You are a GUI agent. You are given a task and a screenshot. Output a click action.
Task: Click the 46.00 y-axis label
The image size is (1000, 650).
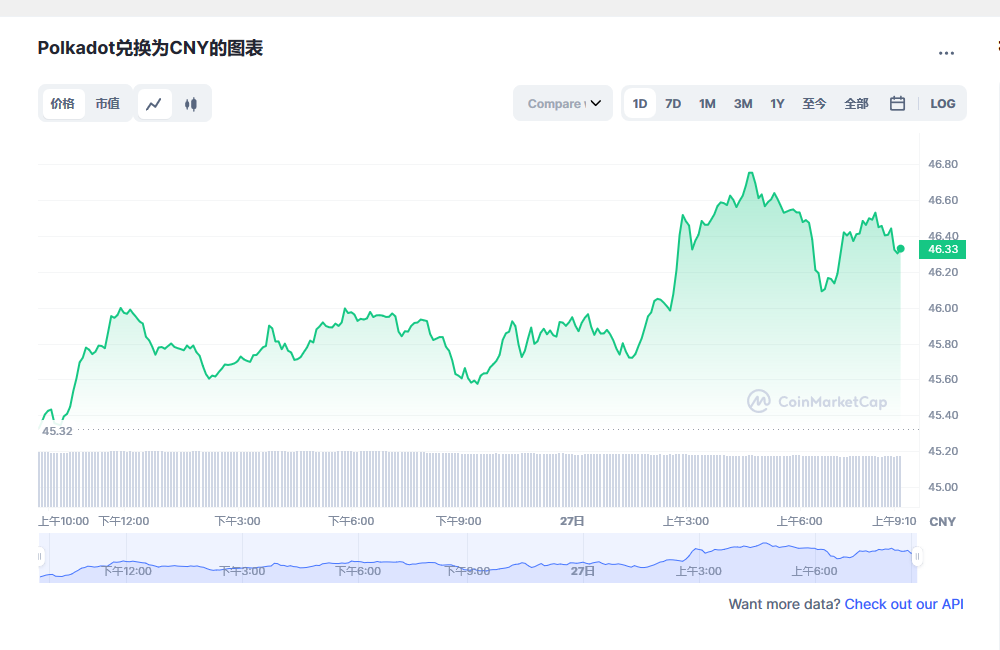943,308
